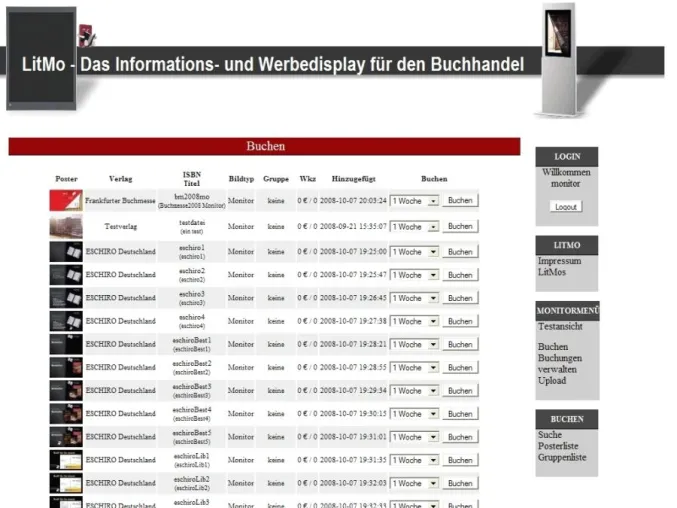Open the Posterliste link

(558, 446)
